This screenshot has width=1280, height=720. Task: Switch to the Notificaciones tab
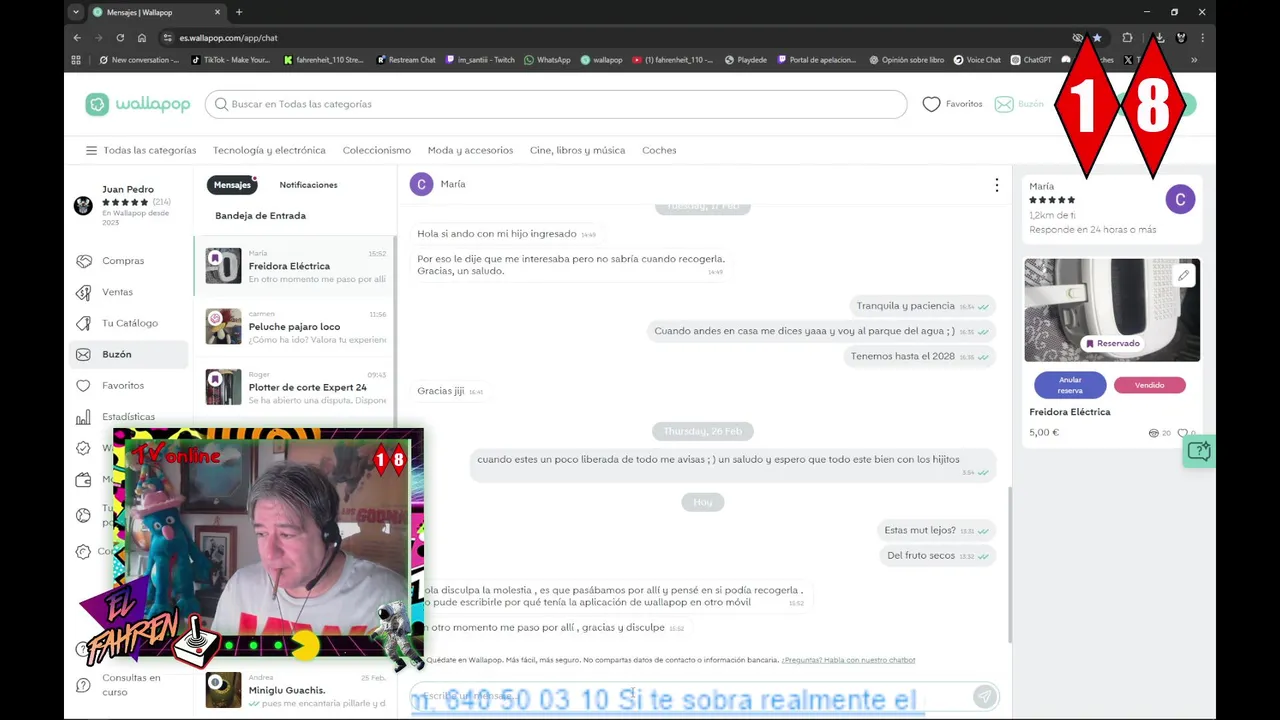(308, 185)
